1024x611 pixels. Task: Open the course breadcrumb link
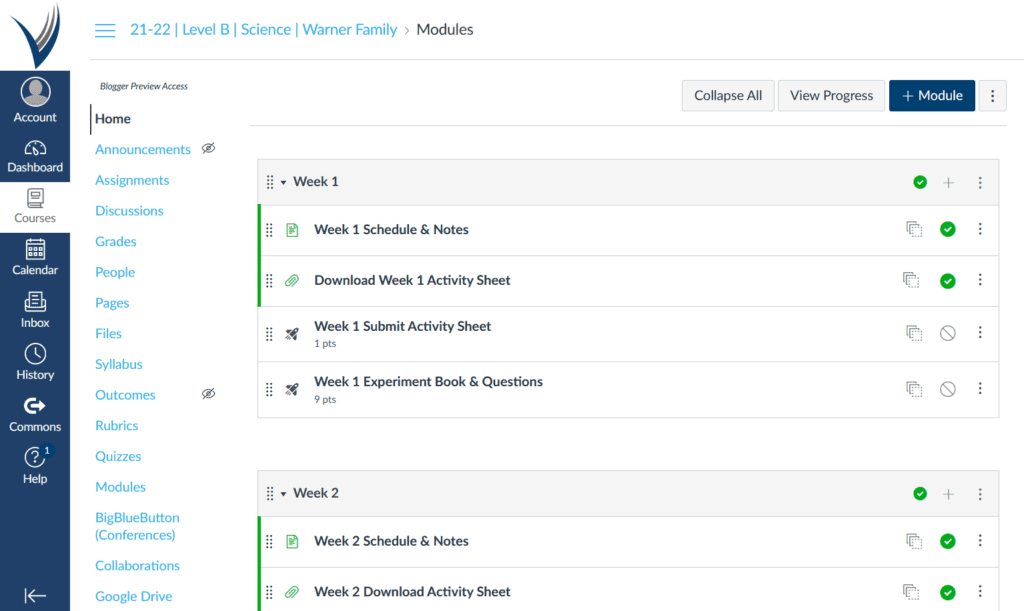coord(263,30)
